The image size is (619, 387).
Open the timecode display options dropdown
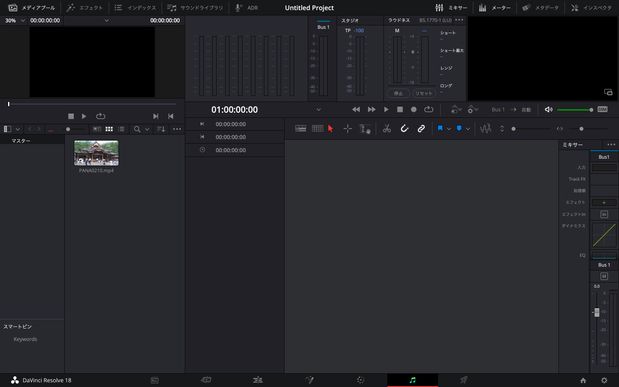319,110
